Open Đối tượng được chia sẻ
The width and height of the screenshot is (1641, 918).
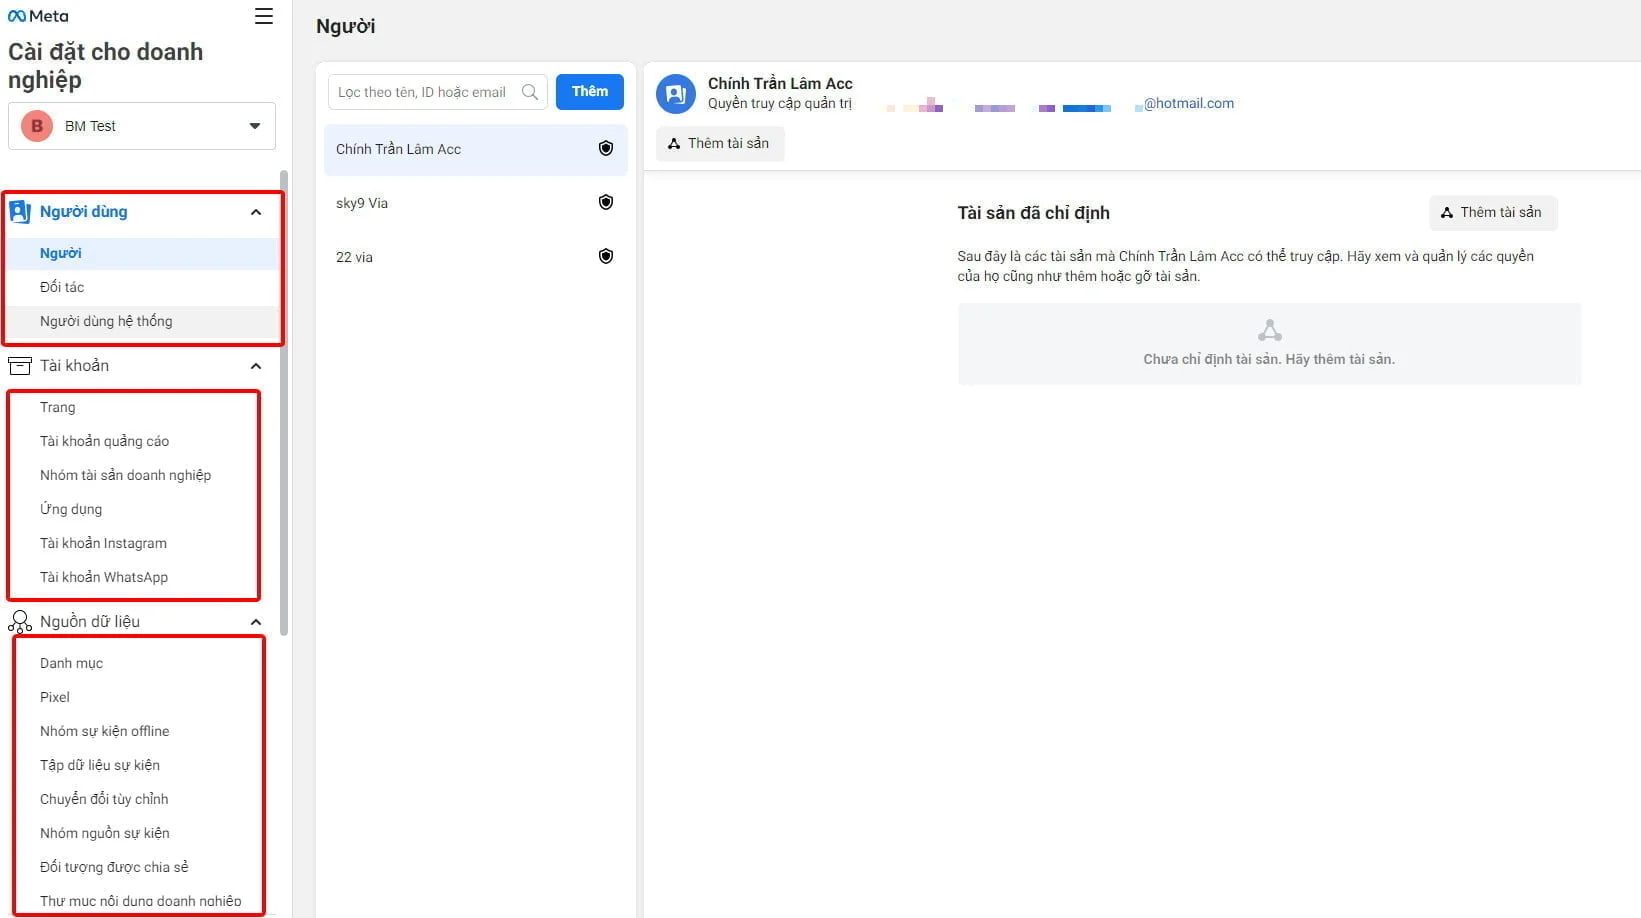pyautogui.click(x=114, y=867)
